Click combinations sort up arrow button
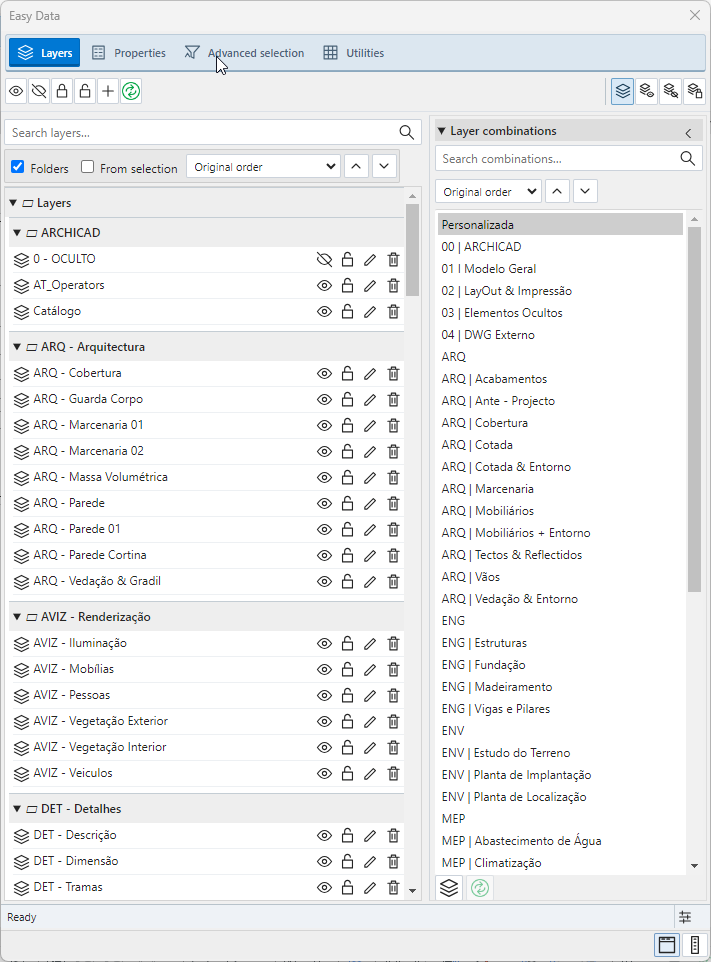The width and height of the screenshot is (711, 962). pos(557,191)
